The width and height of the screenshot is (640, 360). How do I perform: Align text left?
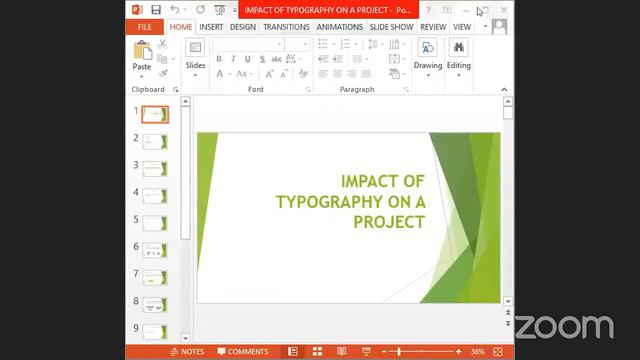click(x=323, y=74)
